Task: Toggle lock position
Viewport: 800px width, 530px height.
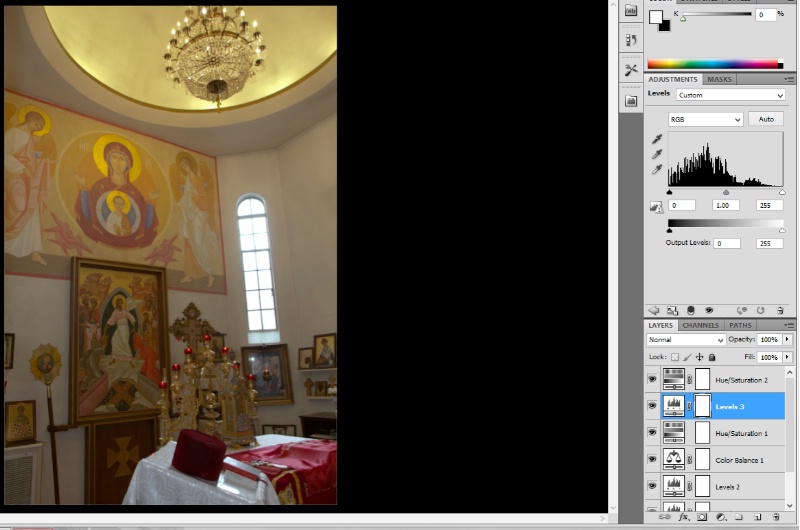Action: pyautogui.click(x=699, y=357)
